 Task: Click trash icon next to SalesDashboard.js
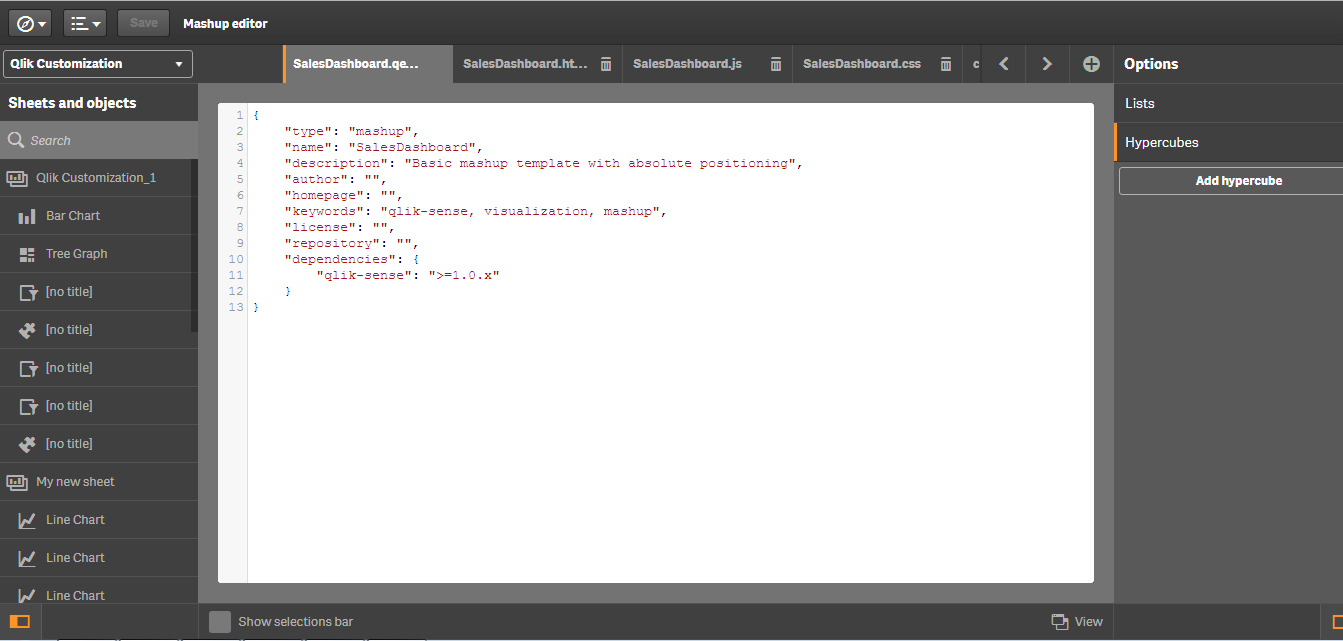pos(775,64)
